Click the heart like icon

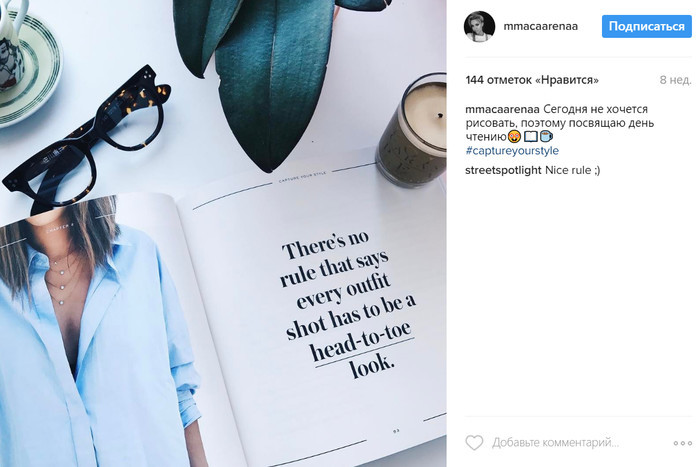pyautogui.click(x=474, y=442)
